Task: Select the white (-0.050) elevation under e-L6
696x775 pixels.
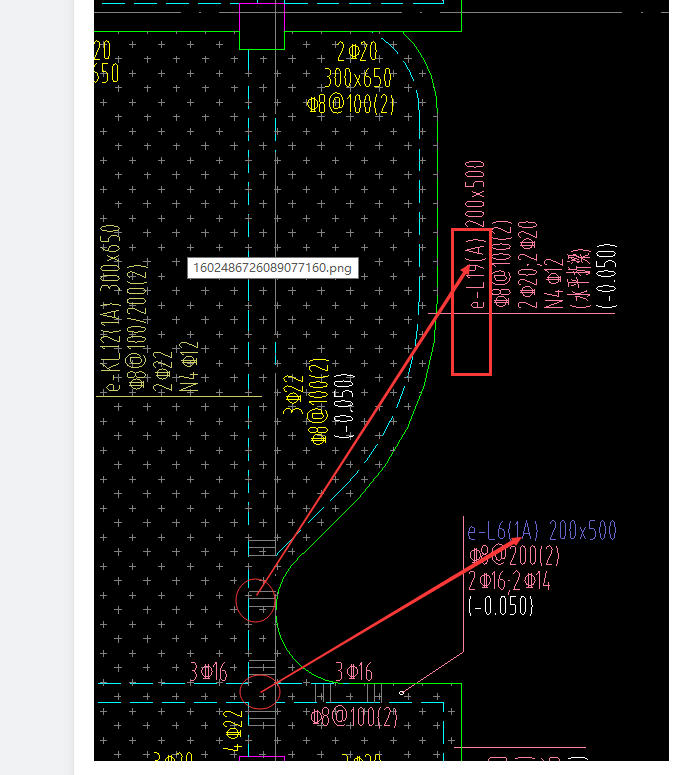Action: point(501,605)
